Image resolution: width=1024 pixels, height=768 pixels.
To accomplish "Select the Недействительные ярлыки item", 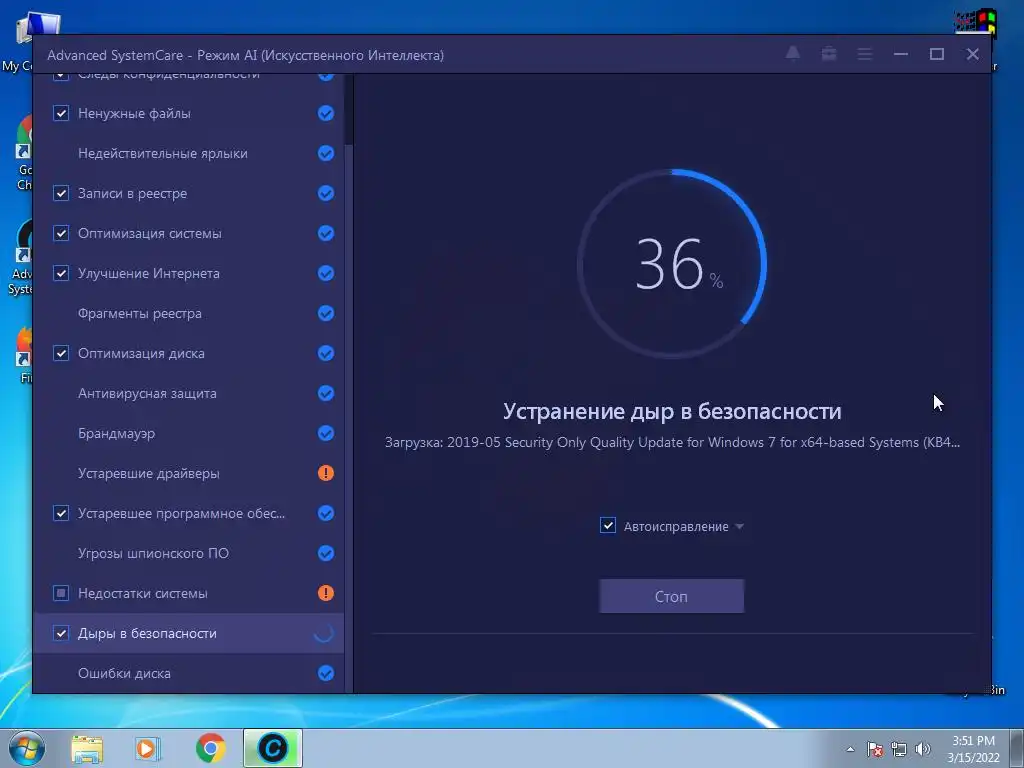I will [189, 153].
